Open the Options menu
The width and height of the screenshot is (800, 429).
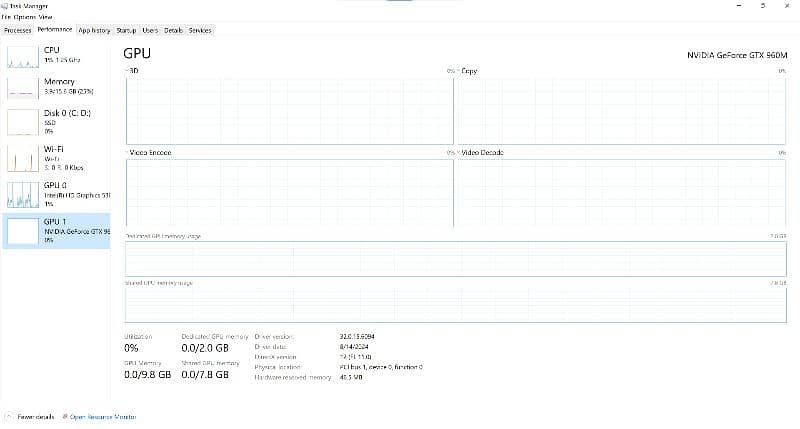(x=23, y=17)
